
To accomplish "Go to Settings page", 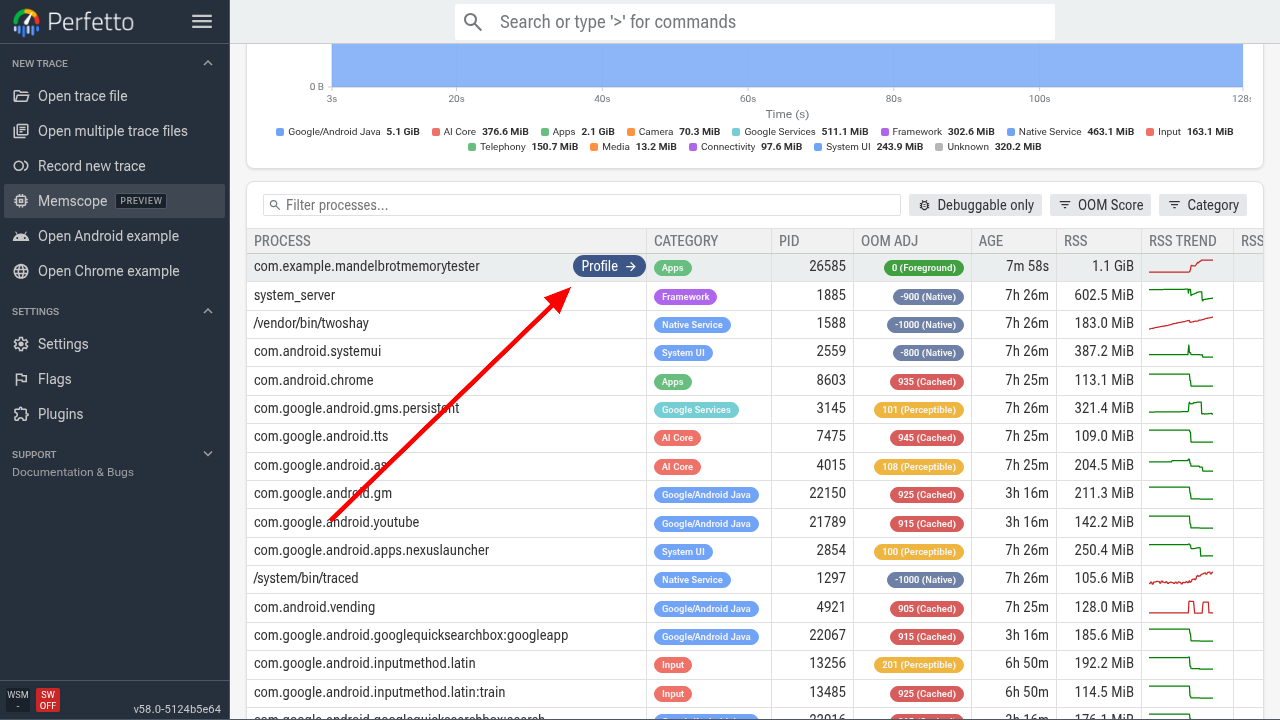I will click(114, 344).
